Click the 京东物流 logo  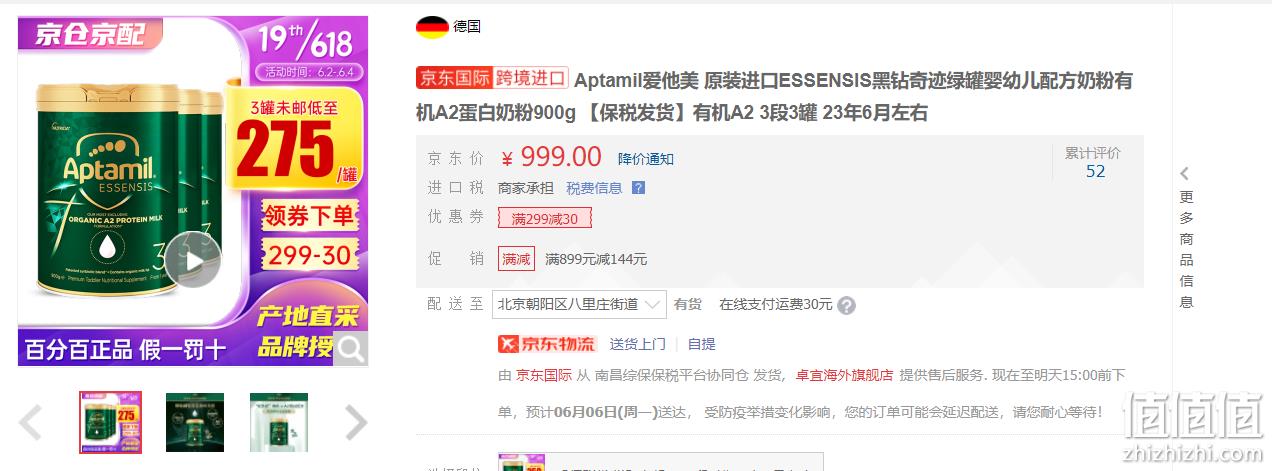(547, 344)
